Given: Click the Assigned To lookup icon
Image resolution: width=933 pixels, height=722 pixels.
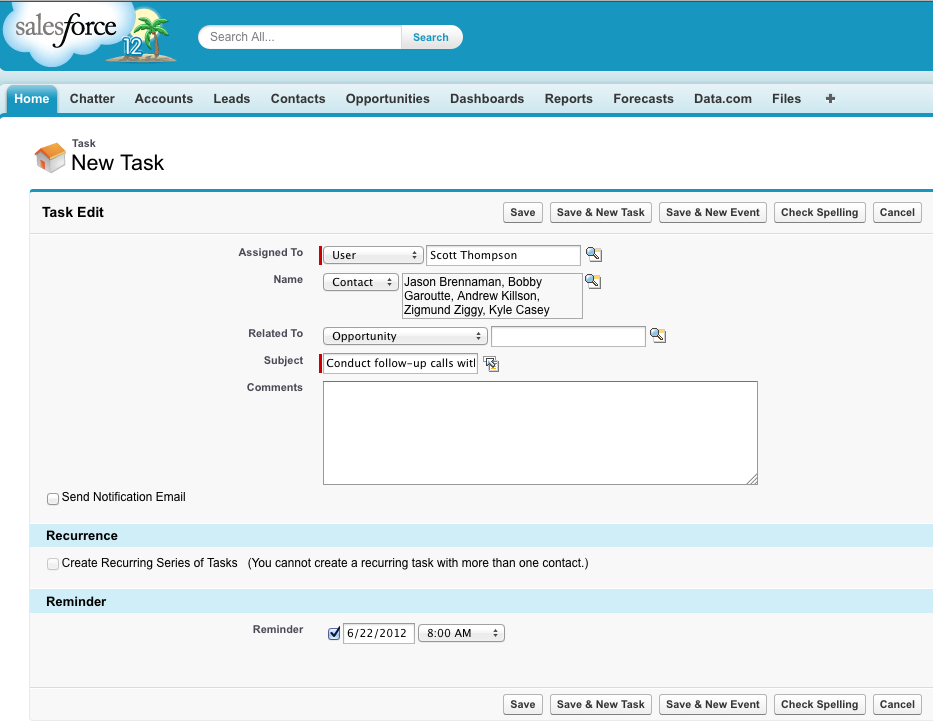Looking at the screenshot, I should 594,255.
